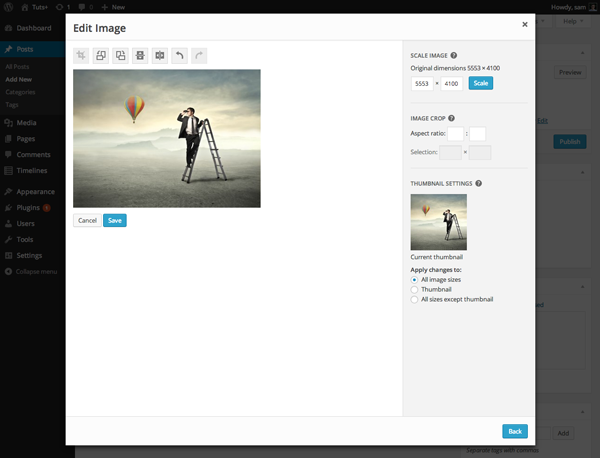Click the Back button
The image size is (600, 458).
(515, 431)
